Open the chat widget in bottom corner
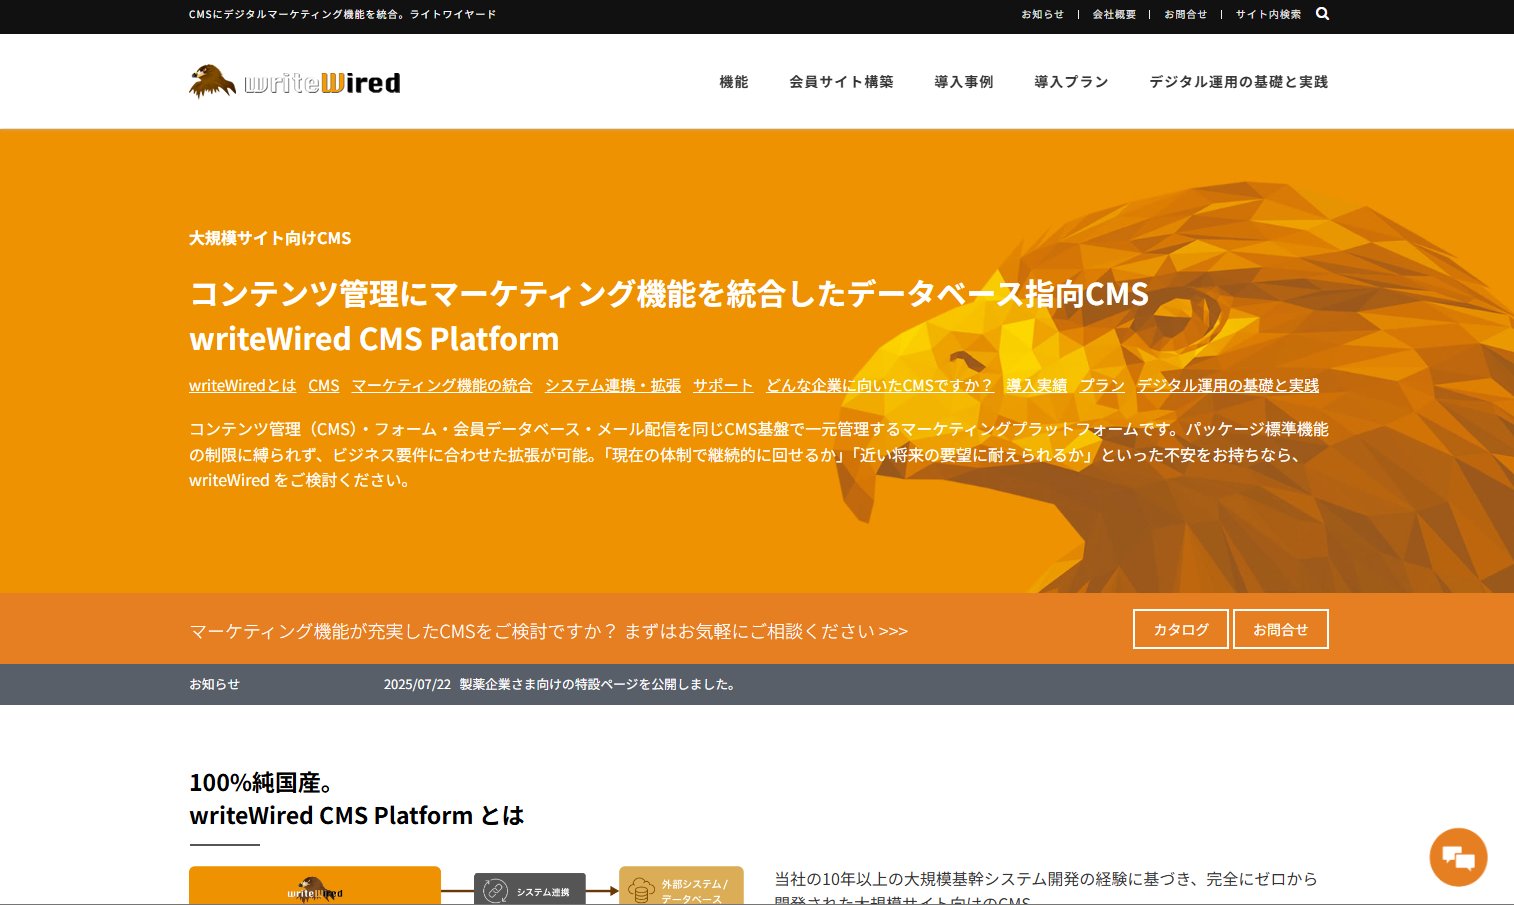Screen dimensions: 1514x905 click(x=1457, y=856)
